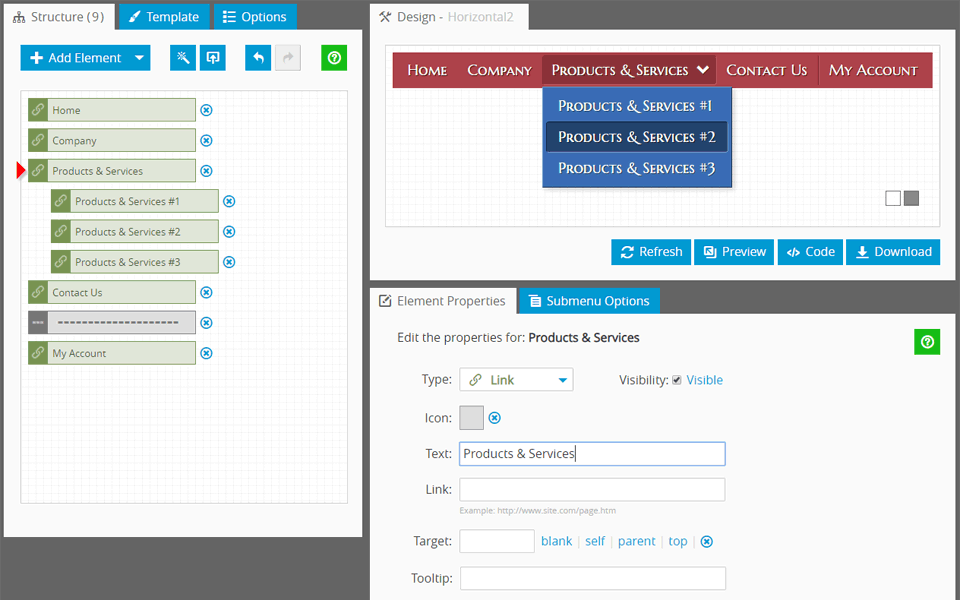Set target to blank link

coord(556,541)
